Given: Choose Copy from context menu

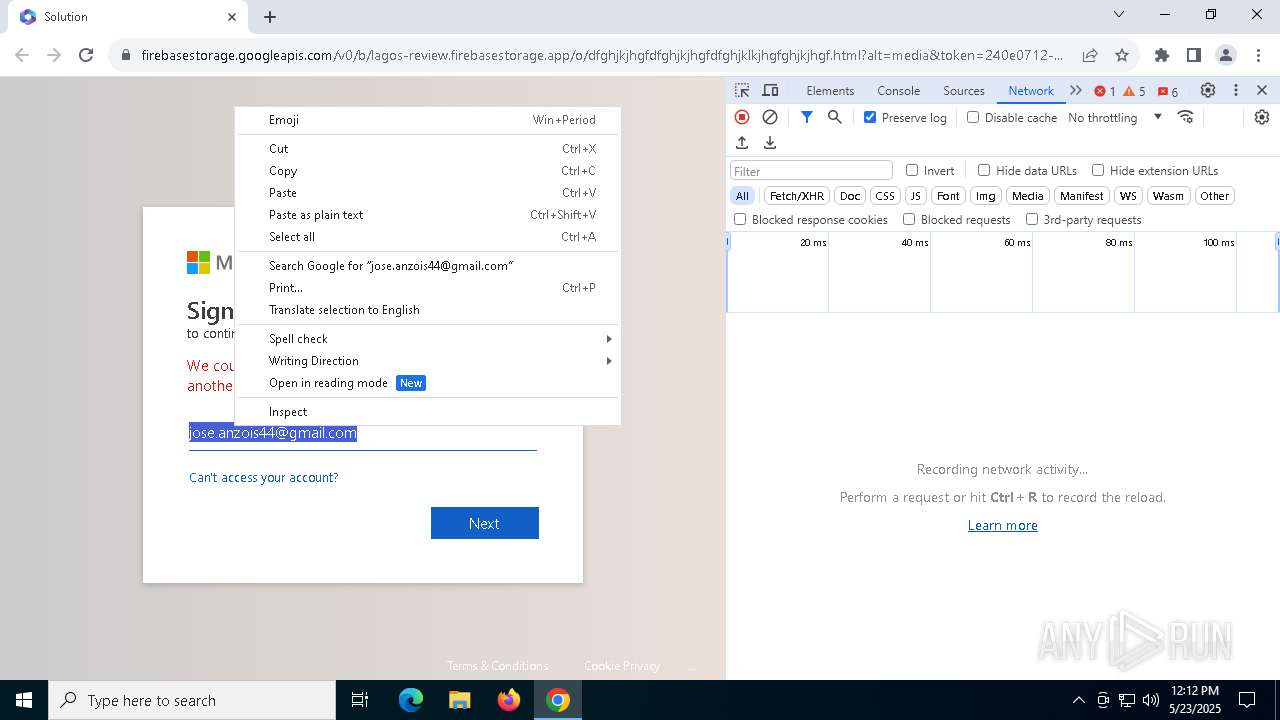Looking at the screenshot, I should (428, 171).
